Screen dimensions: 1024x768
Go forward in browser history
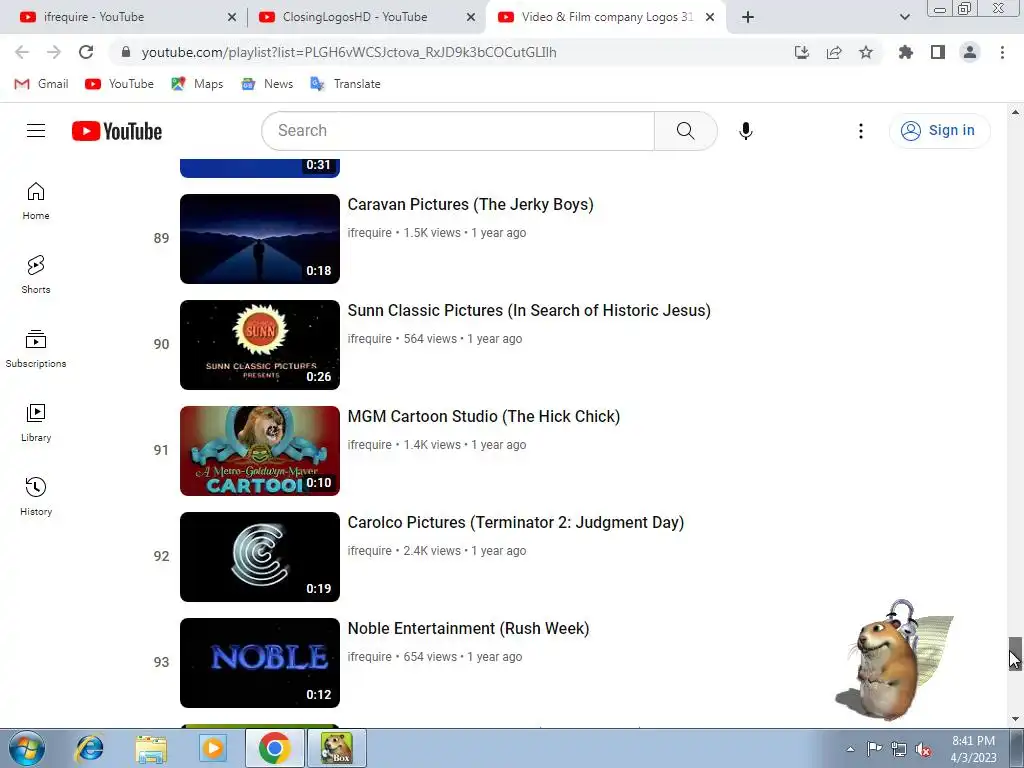pos(54,52)
